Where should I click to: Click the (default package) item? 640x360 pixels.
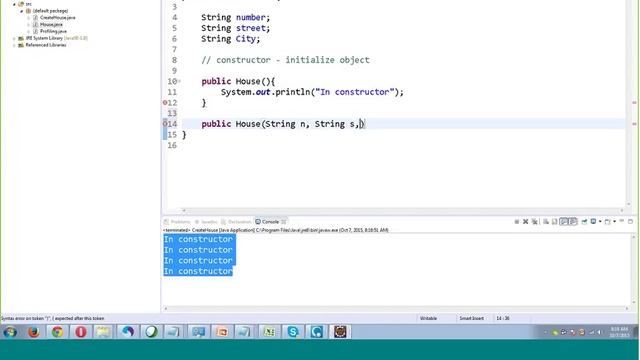point(50,11)
